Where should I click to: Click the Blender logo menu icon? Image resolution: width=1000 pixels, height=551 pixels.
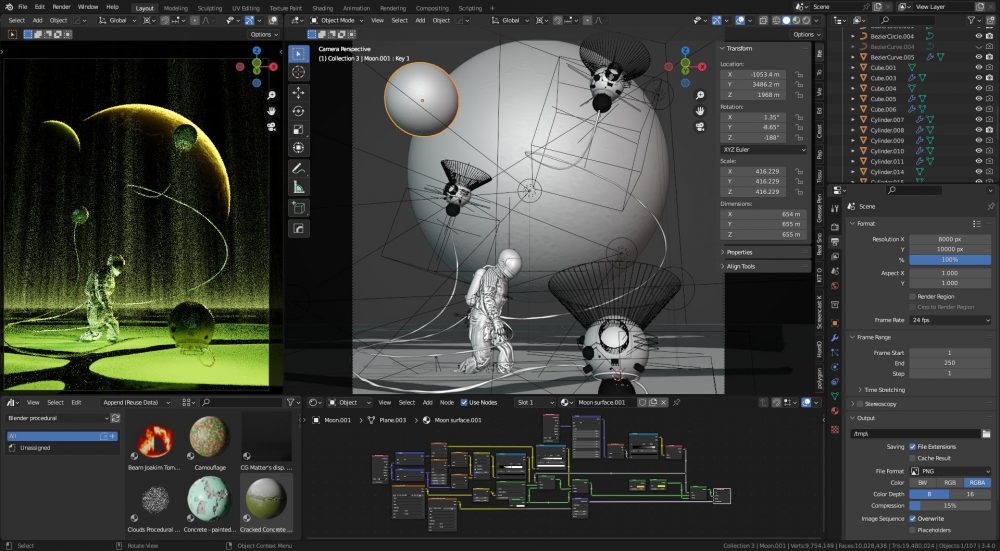pos(9,7)
